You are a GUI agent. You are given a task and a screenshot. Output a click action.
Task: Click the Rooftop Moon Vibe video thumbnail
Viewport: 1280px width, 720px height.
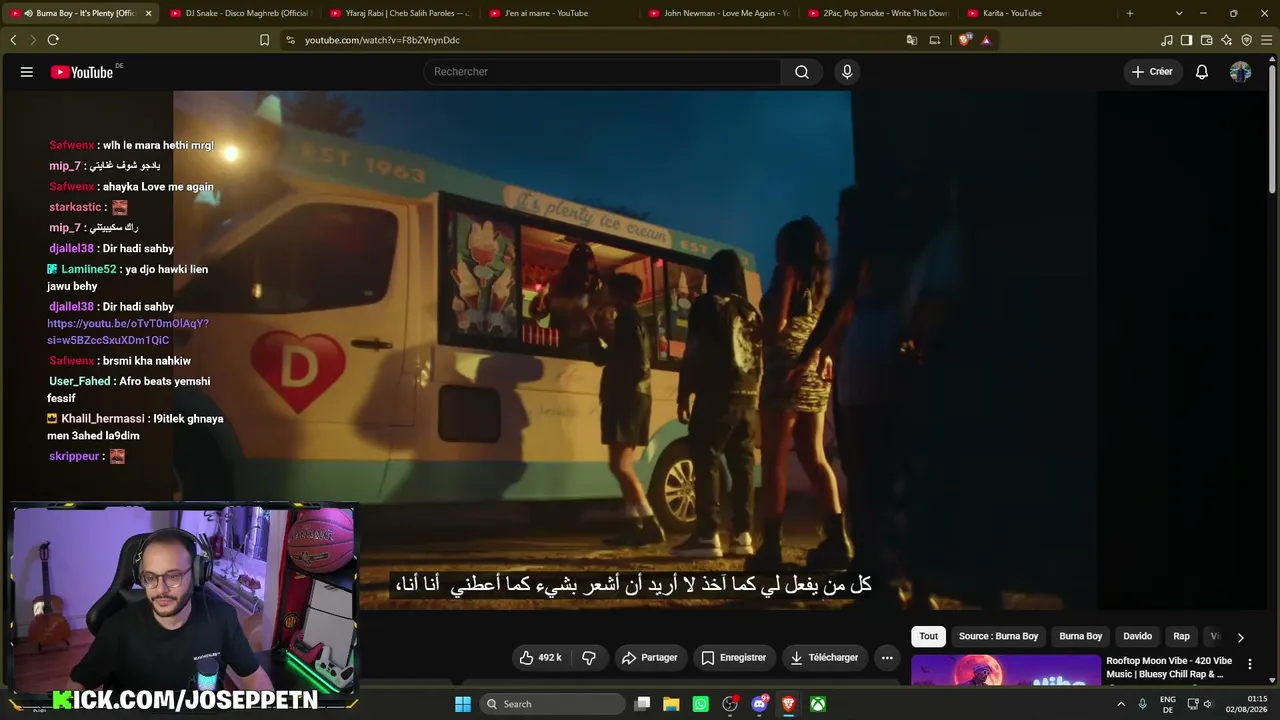1006,670
